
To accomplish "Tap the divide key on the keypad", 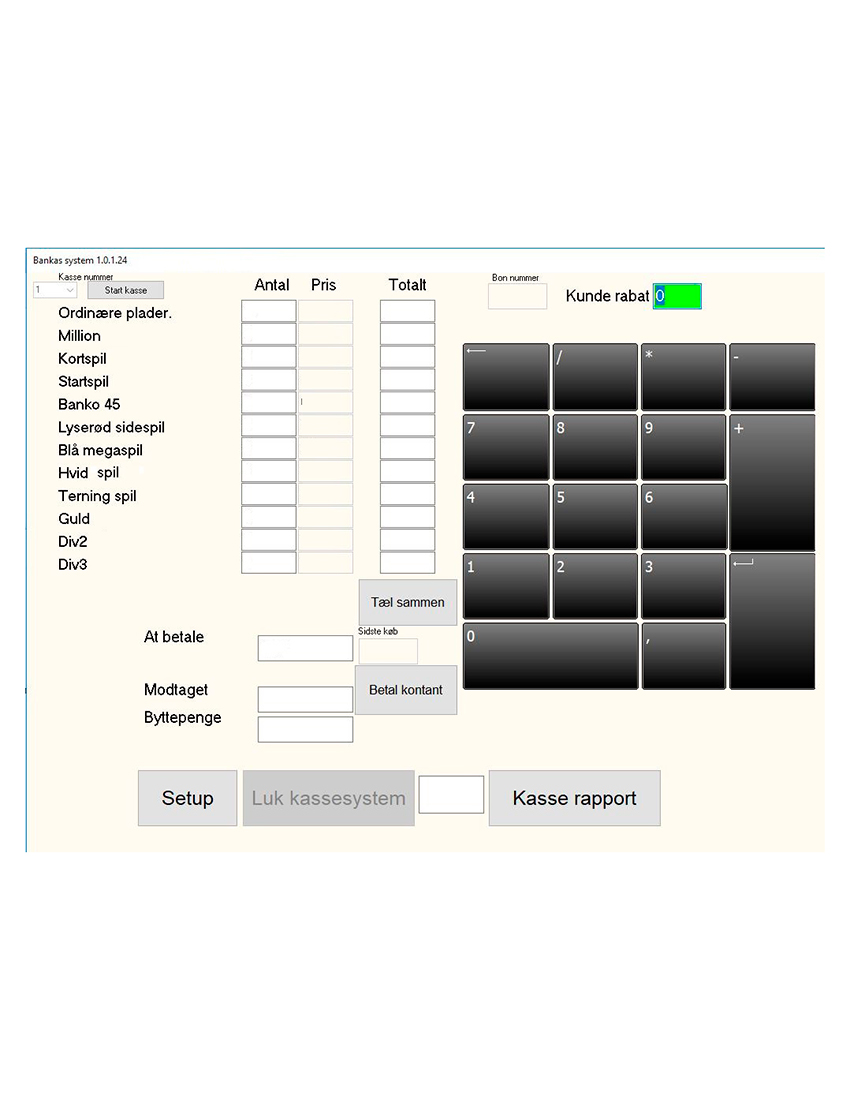I will coord(594,376).
